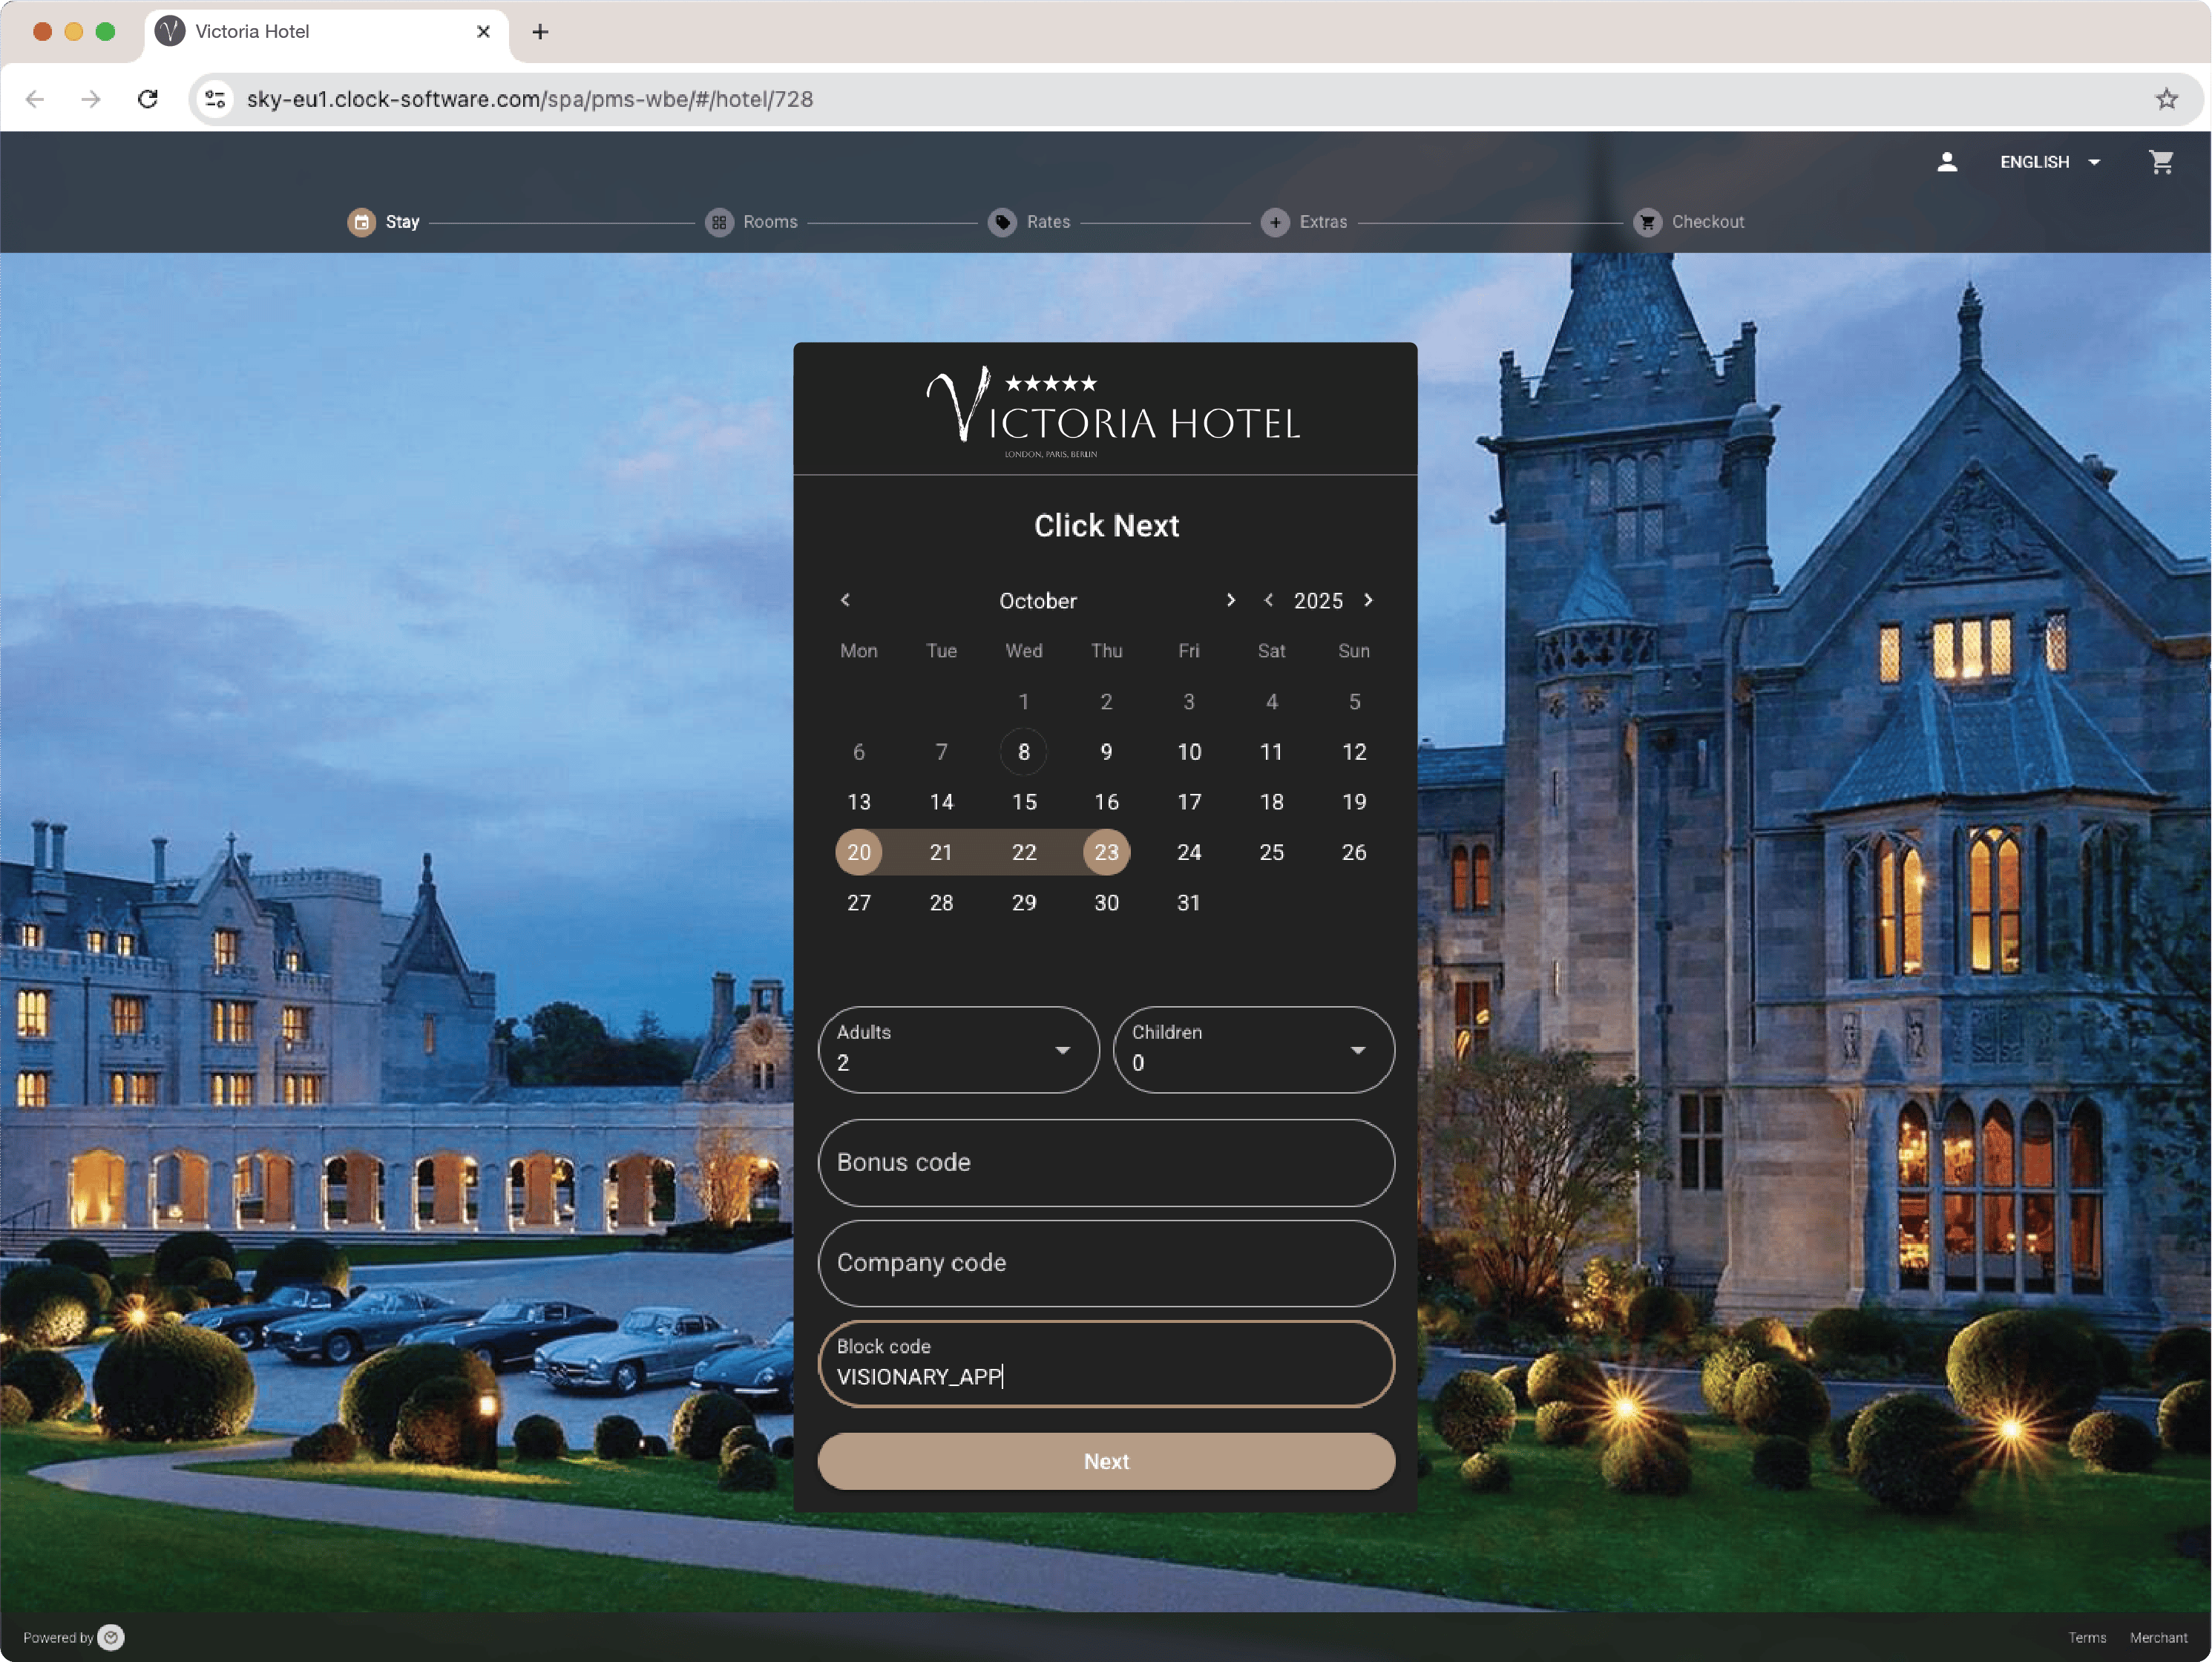This screenshot has width=2212, height=1662.
Task: Select October 24 in the calendar
Action: (x=1188, y=852)
